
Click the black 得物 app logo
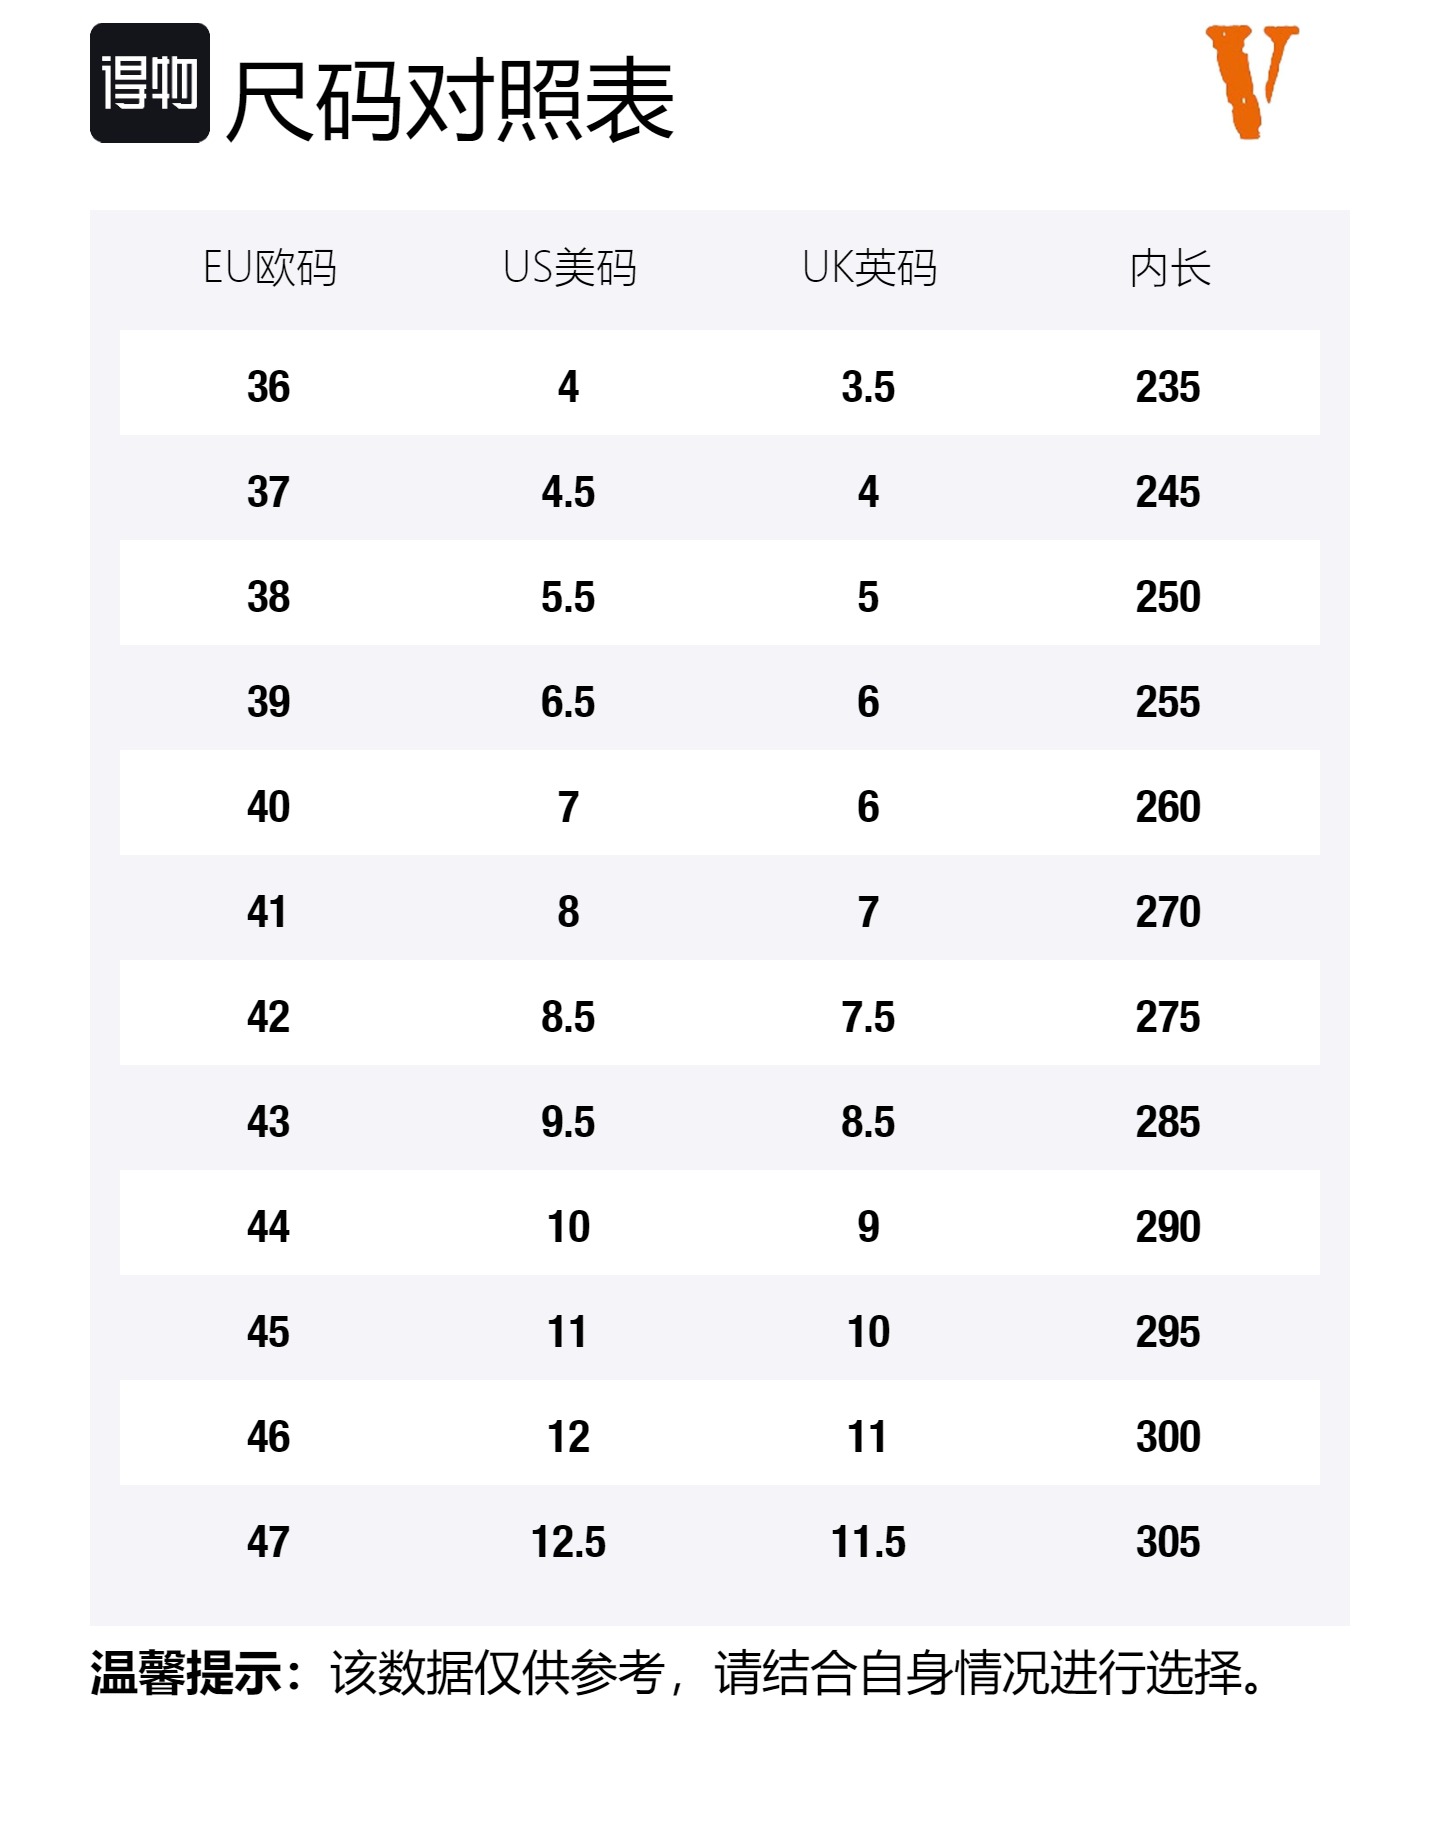150,83
